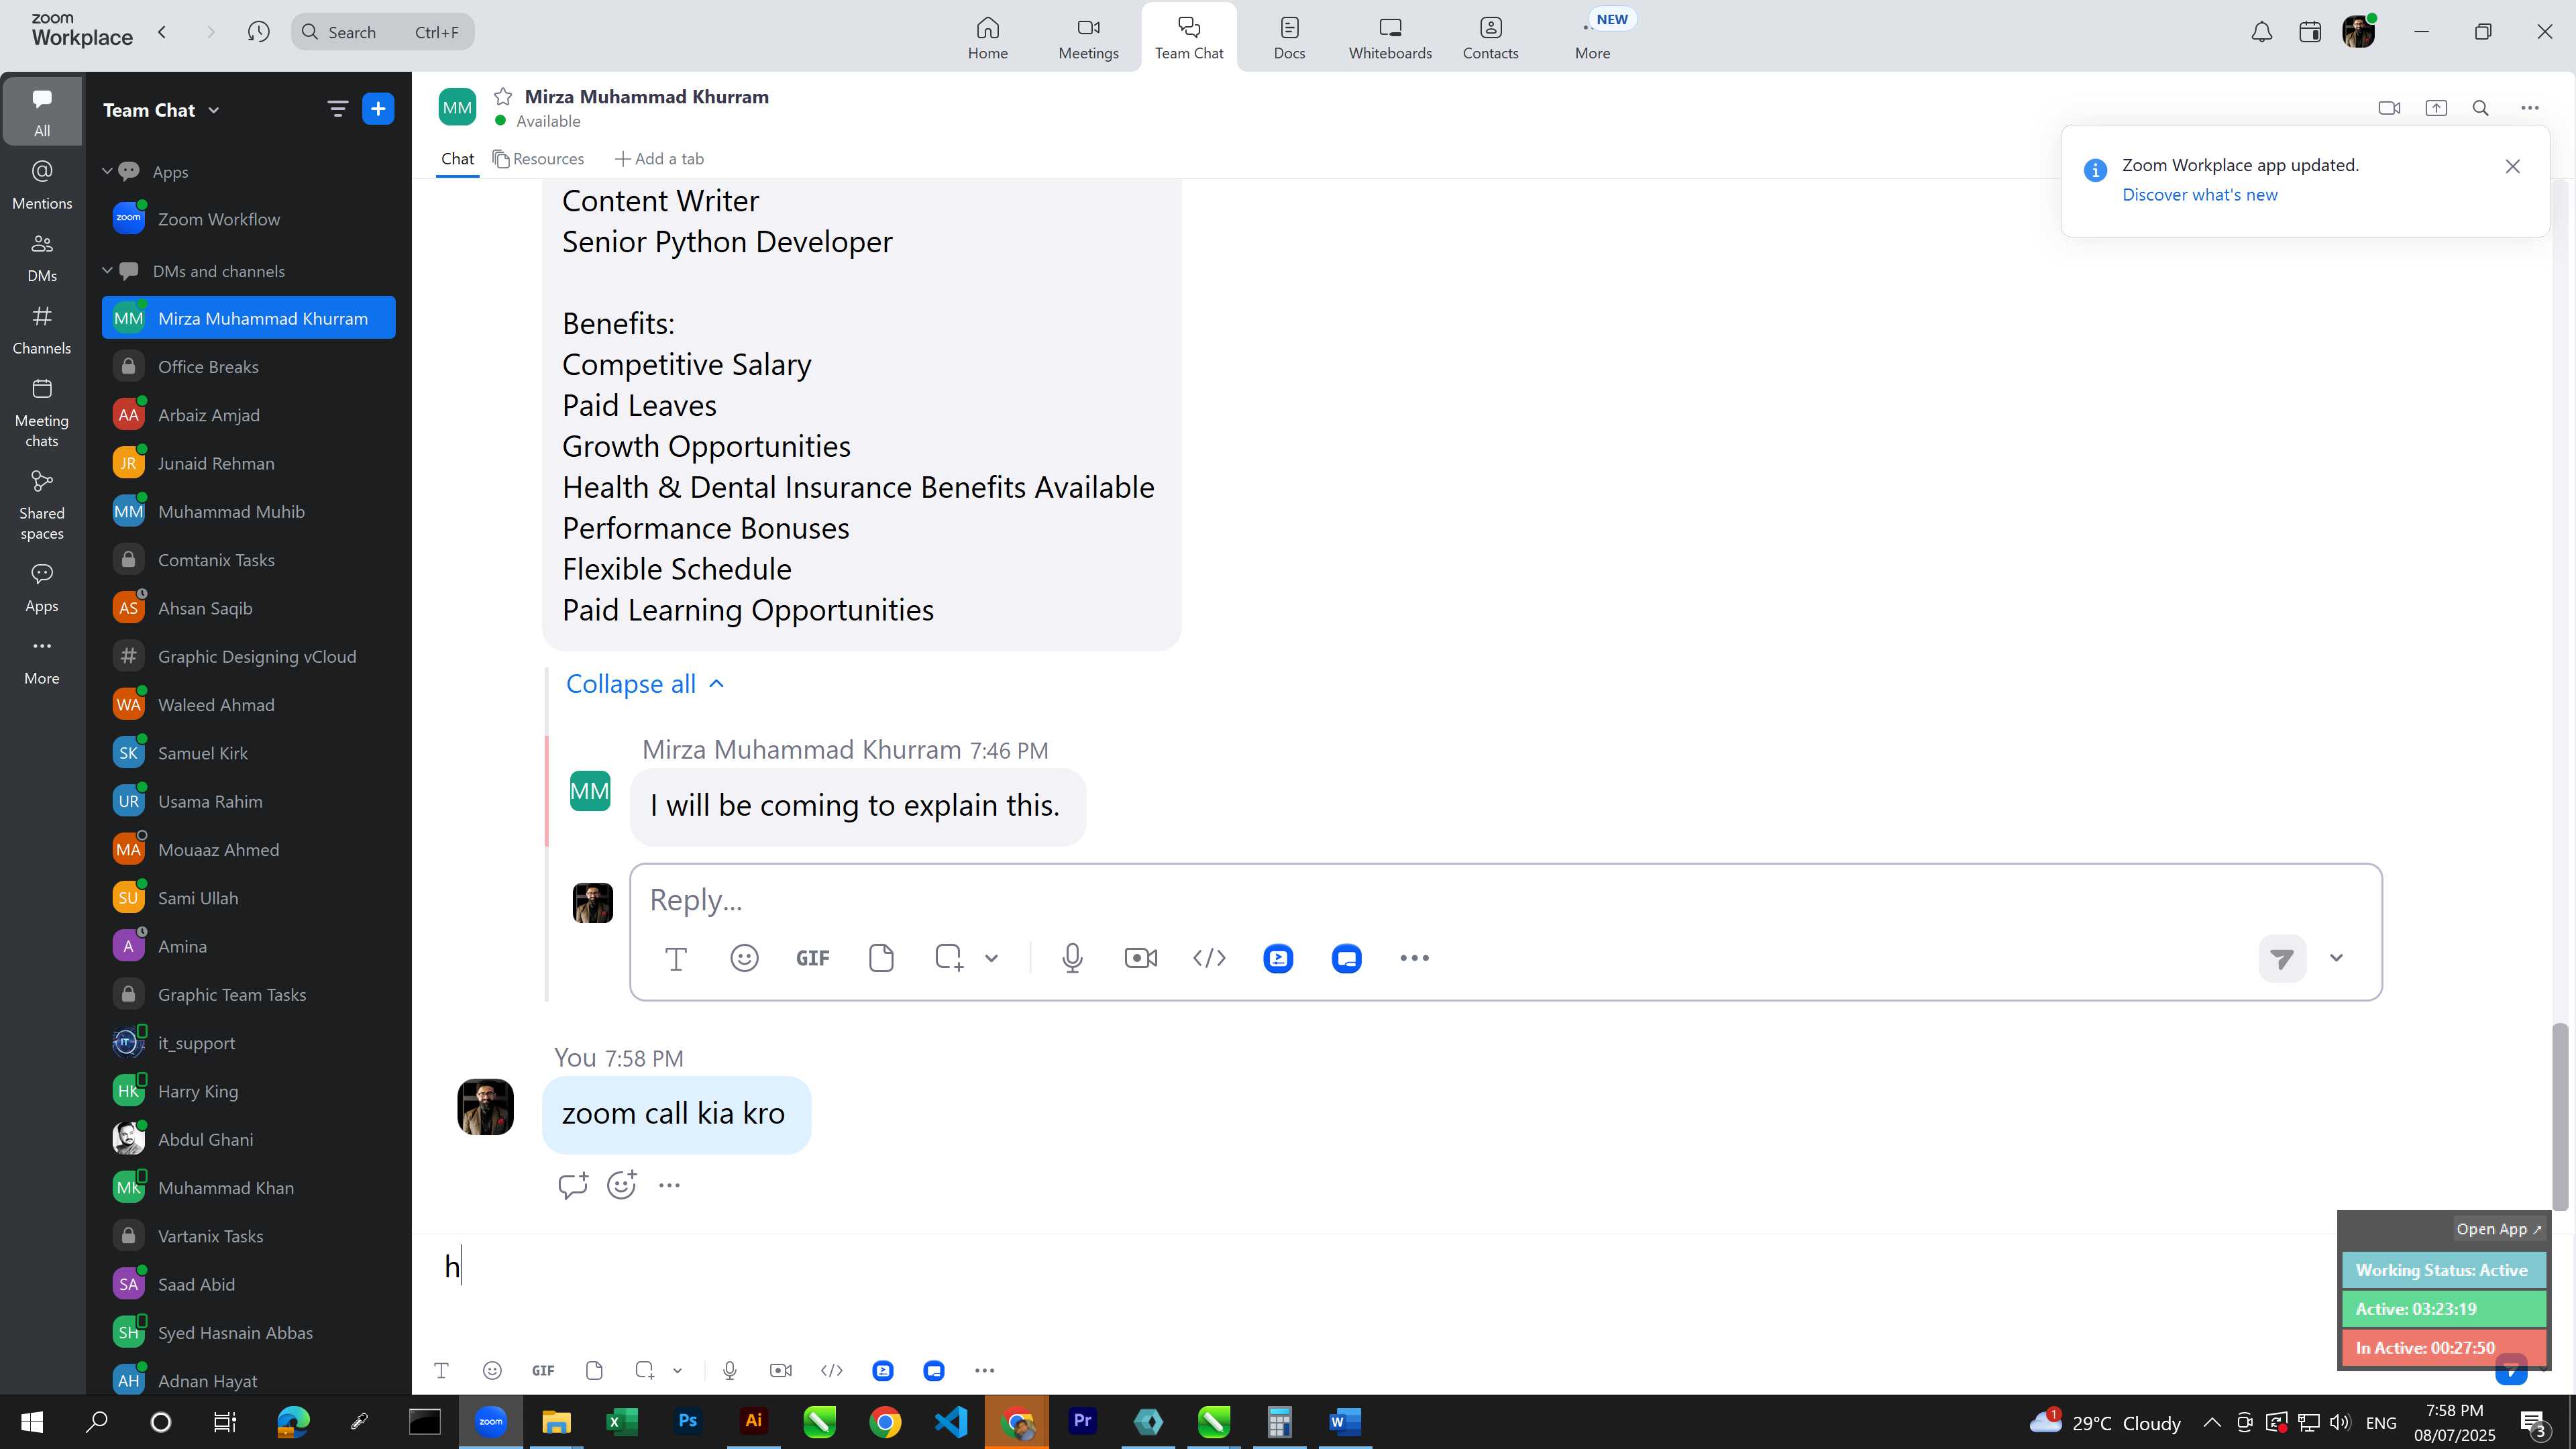
Task: Record audio message in reply box
Action: pyautogui.click(x=1072, y=958)
